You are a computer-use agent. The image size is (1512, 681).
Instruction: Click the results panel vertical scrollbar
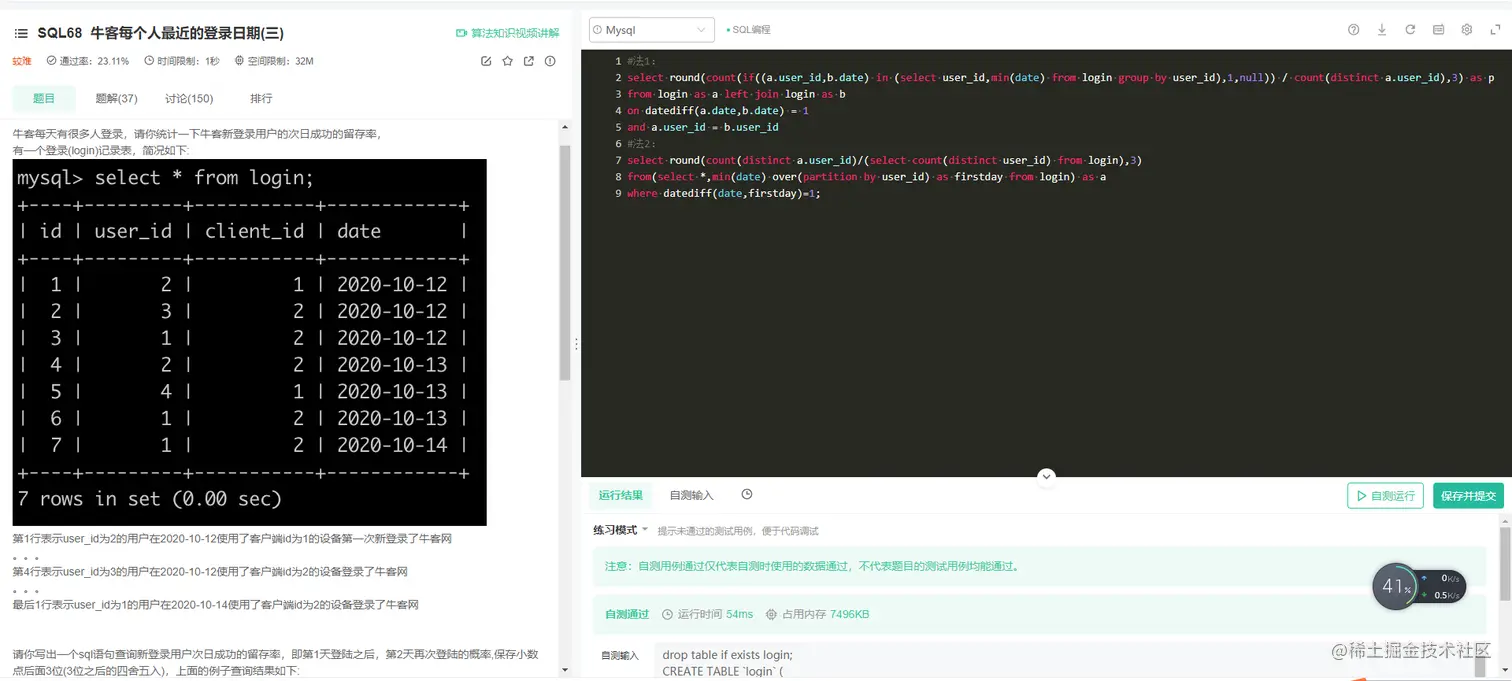(1506, 563)
